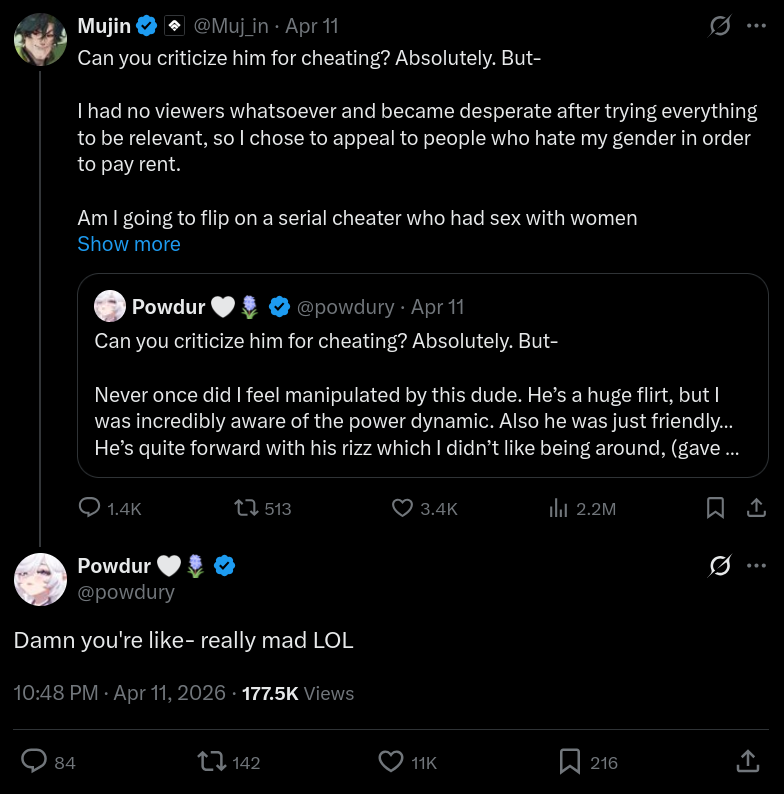Viewport: 784px width, 794px height.
Task: Open Grok icon on Powdur's reply
Action: tap(720, 566)
